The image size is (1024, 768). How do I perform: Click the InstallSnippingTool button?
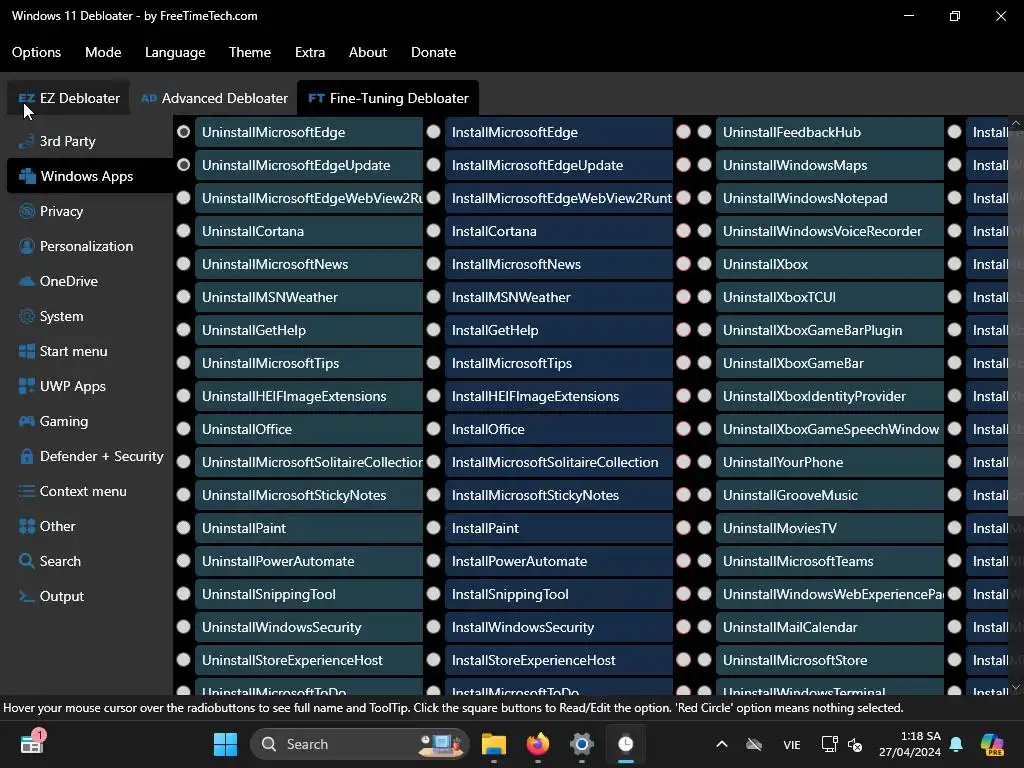(559, 594)
